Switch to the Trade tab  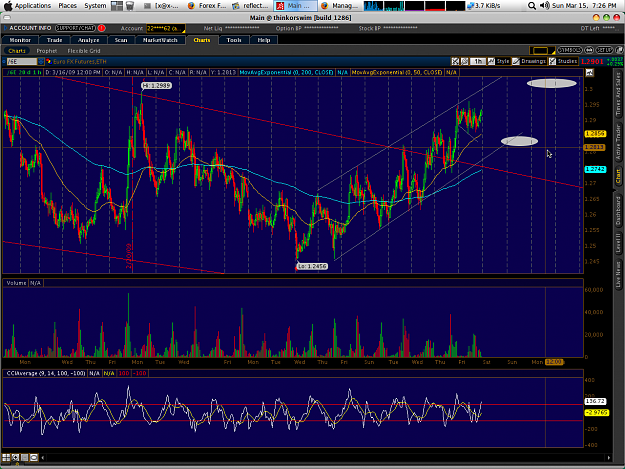tap(55, 40)
